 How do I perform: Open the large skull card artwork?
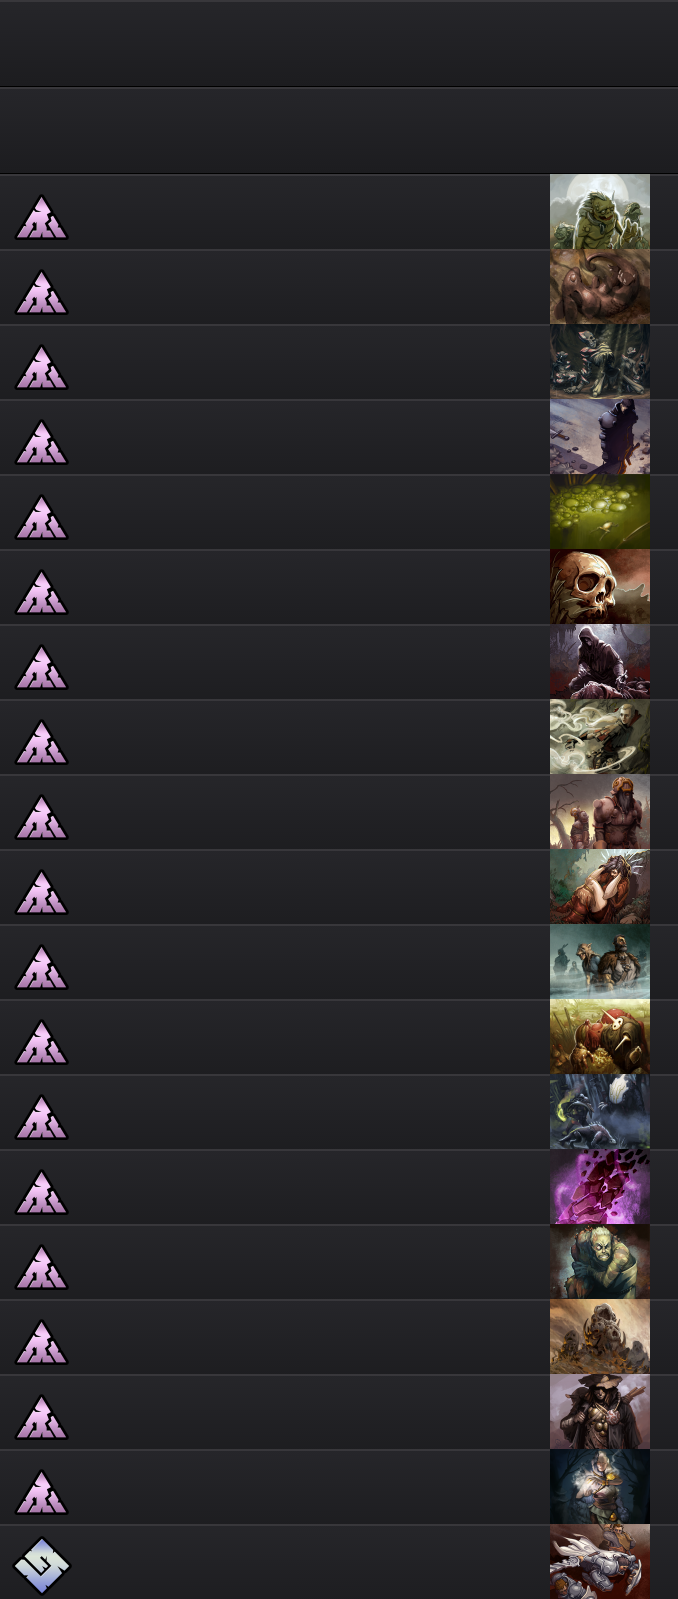(600, 587)
